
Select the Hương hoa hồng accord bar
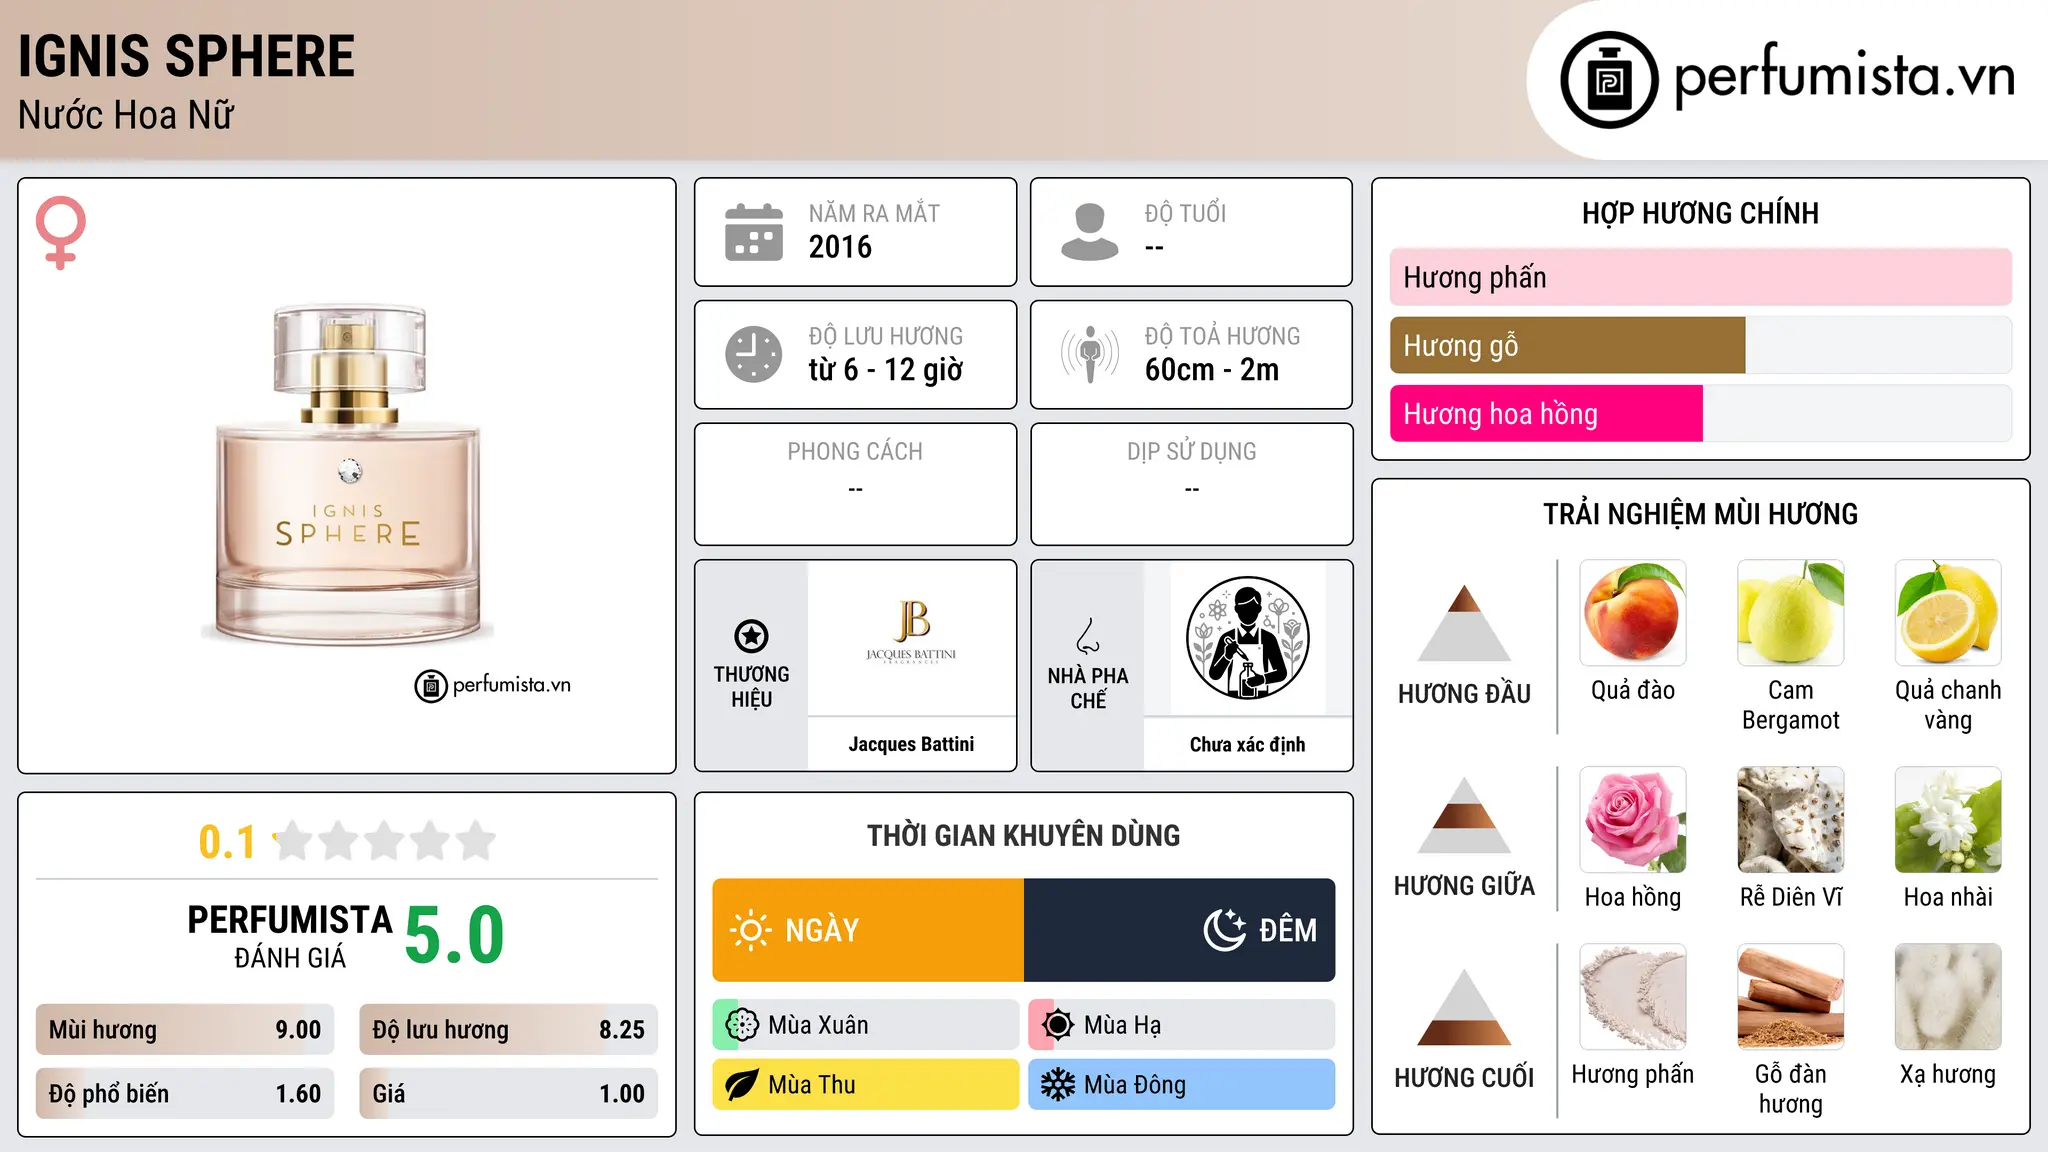tap(1701, 413)
